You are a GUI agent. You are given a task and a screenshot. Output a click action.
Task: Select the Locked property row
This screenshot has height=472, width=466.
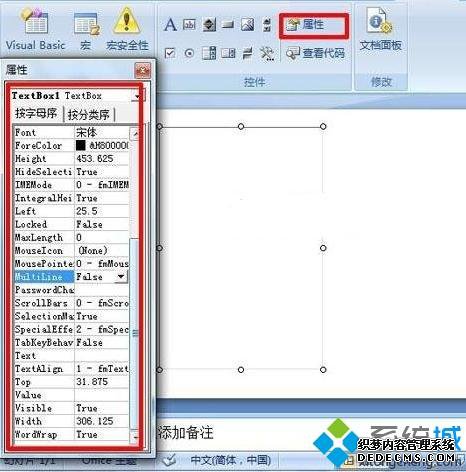click(x=71, y=224)
